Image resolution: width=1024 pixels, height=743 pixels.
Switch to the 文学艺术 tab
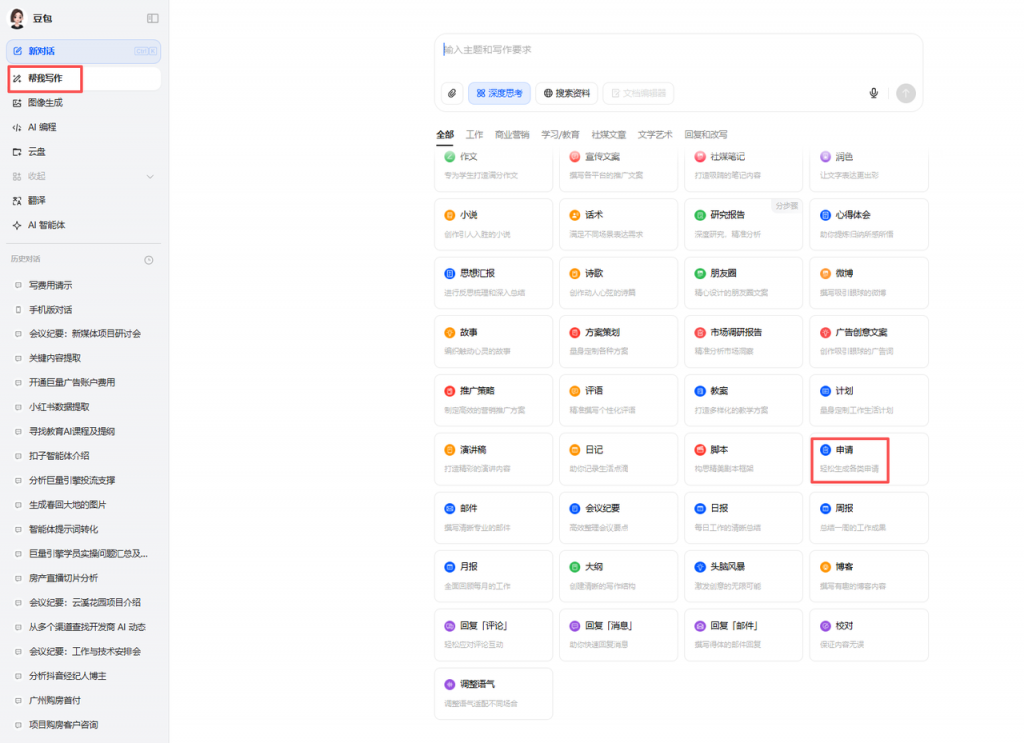pyautogui.click(x=655, y=134)
